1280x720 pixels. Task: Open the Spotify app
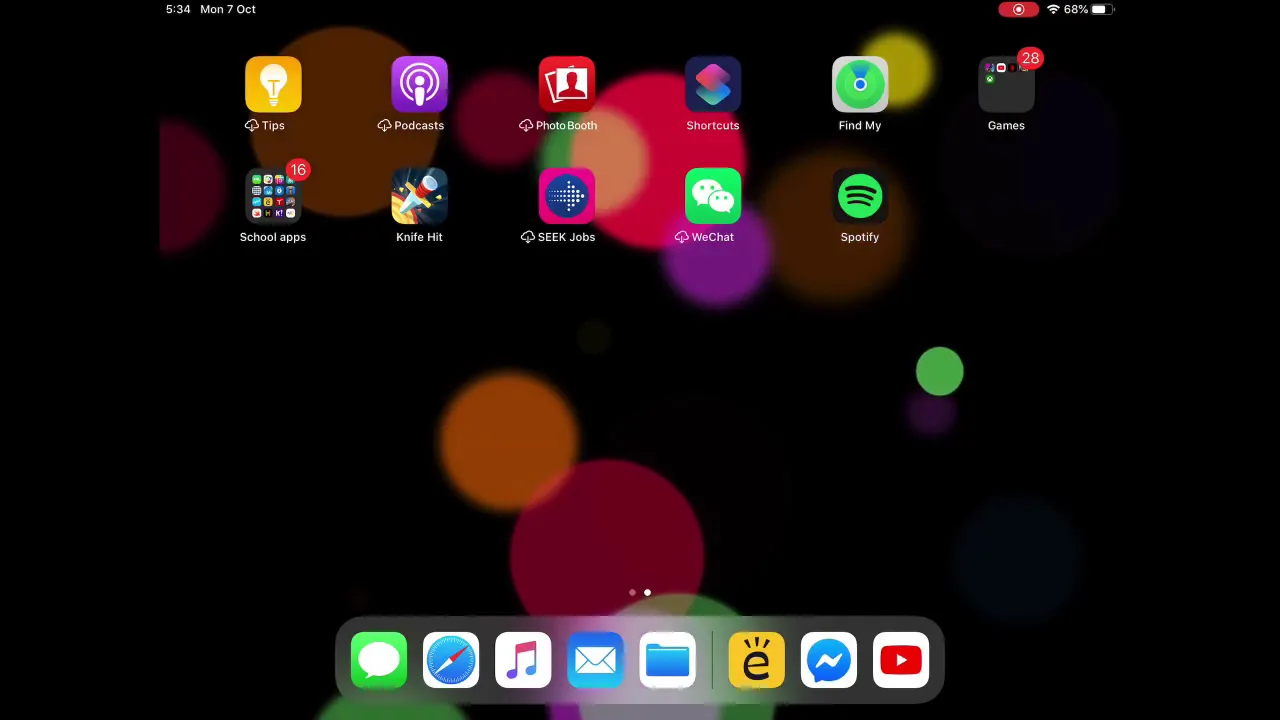coord(860,196)
